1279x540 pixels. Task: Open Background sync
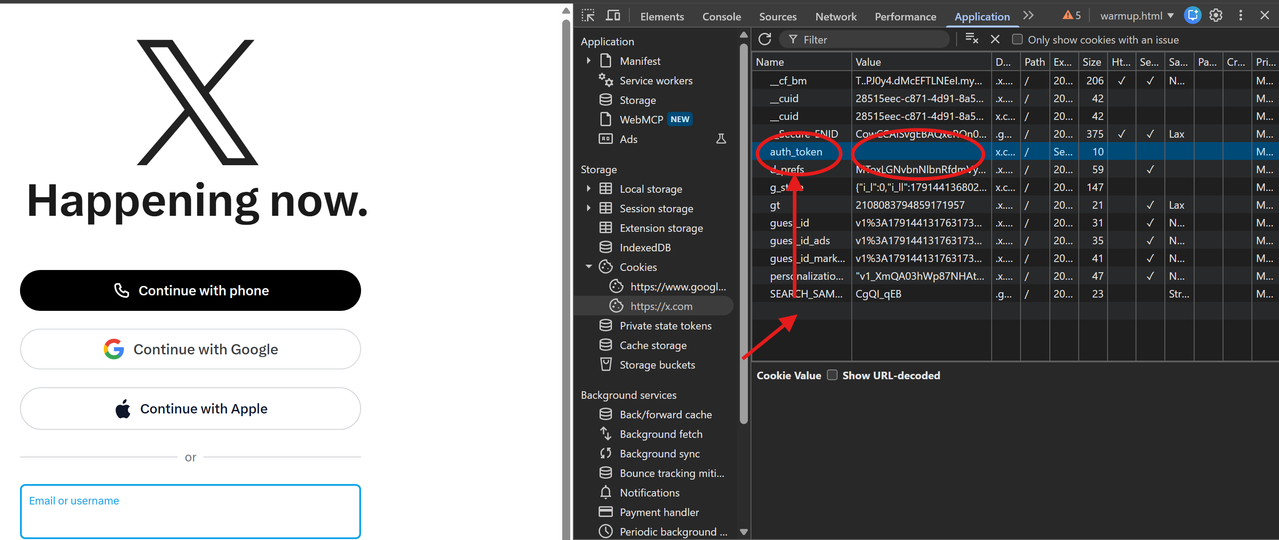(660, 453)
